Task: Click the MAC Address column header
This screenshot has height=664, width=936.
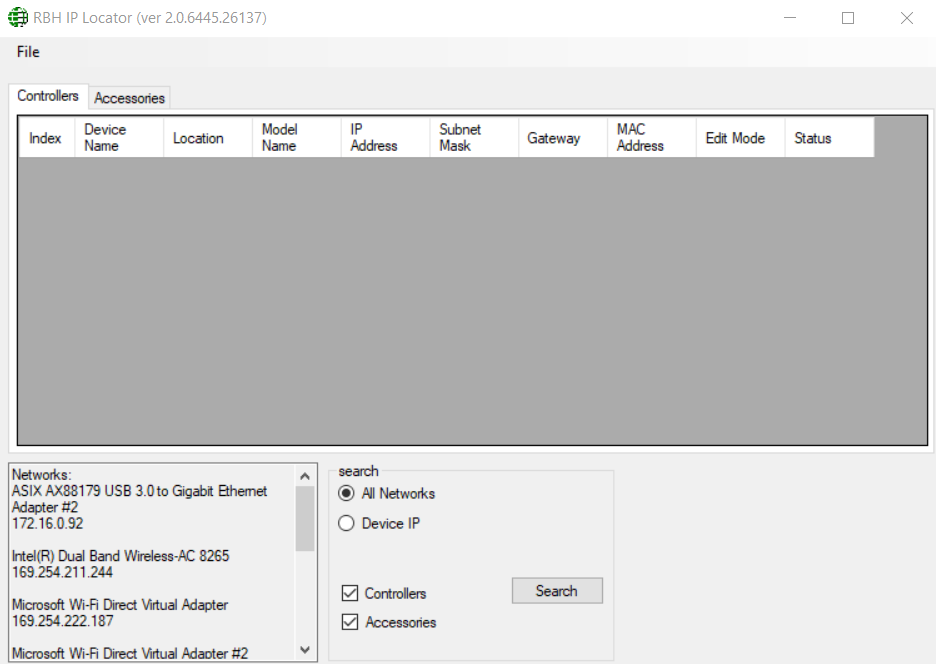Action: coord(652,138)
